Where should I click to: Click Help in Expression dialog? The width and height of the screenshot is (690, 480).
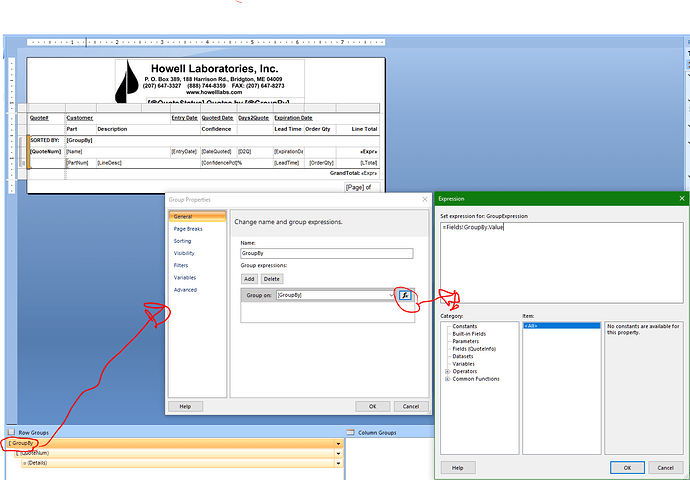(x=458, y=468)
